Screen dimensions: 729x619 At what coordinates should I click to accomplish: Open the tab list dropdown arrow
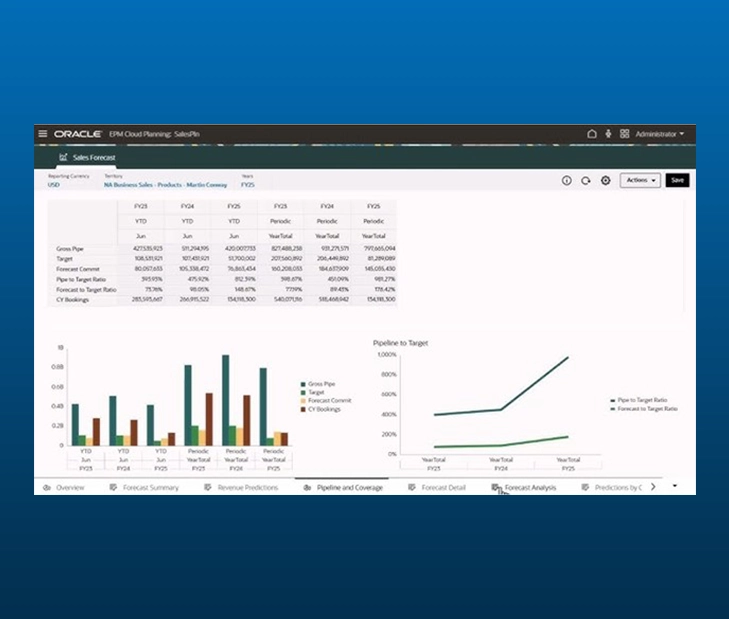click(675, 486)
